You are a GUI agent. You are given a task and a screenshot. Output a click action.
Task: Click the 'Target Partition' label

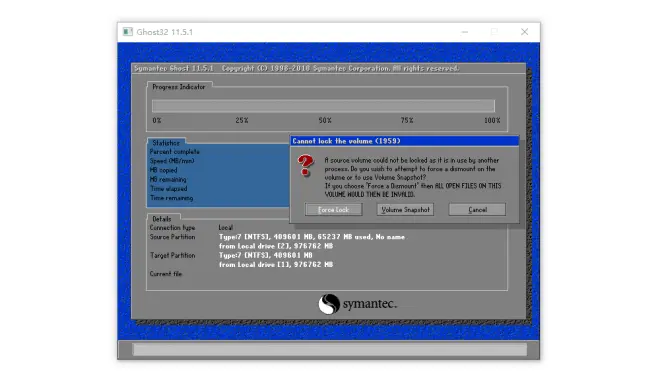click(x=172, y=256)
